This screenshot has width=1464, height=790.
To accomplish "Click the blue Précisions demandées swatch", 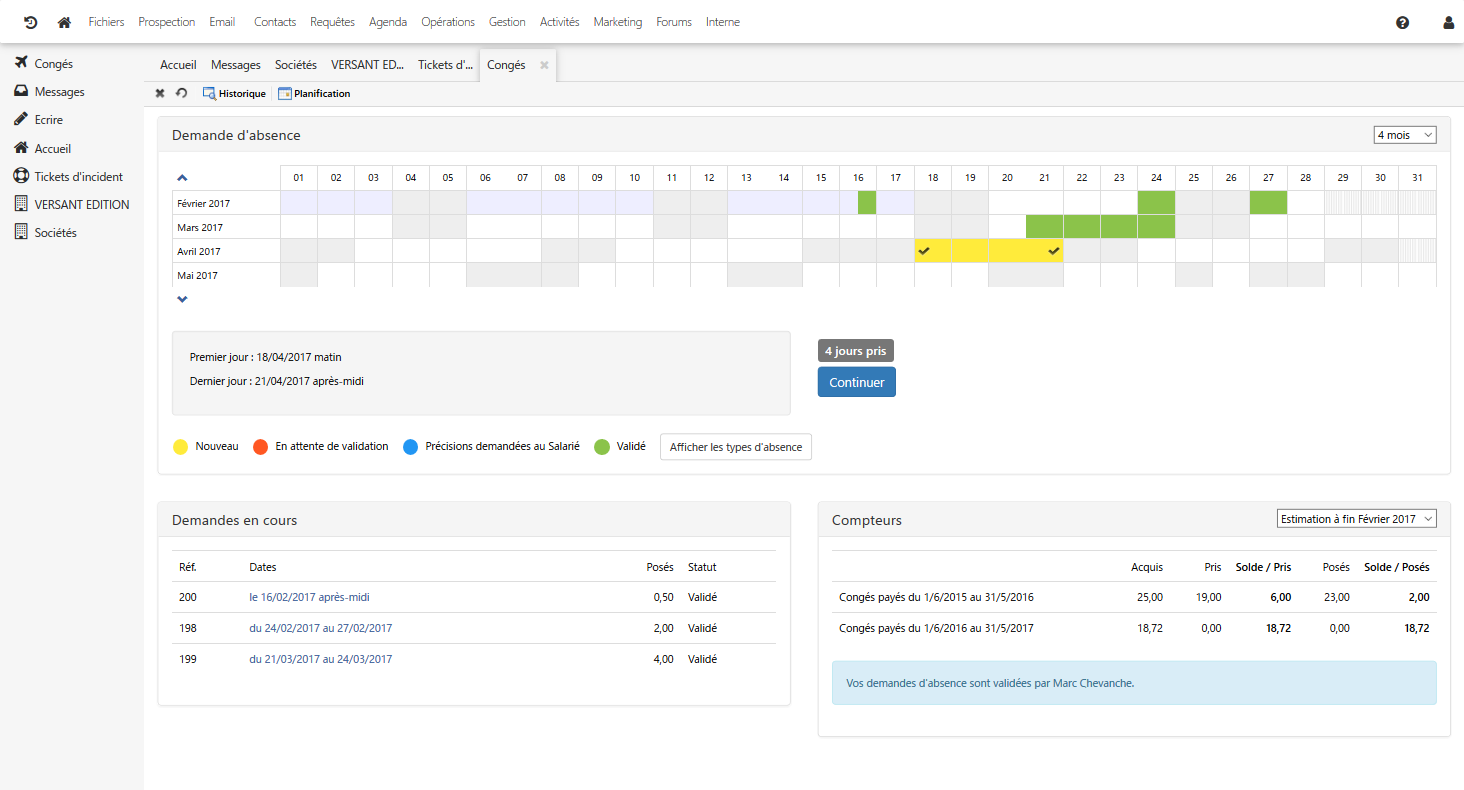I will [x=411, y=447].
